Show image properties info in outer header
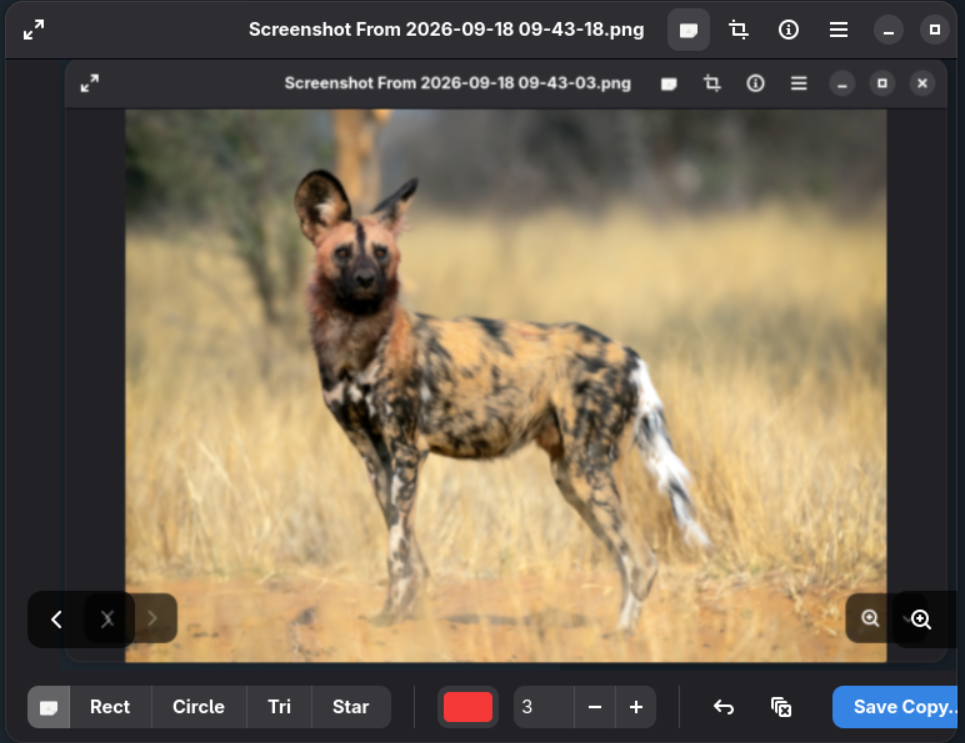Image resolution: width=965 pixels, height=743 pixels. point(788,30)
